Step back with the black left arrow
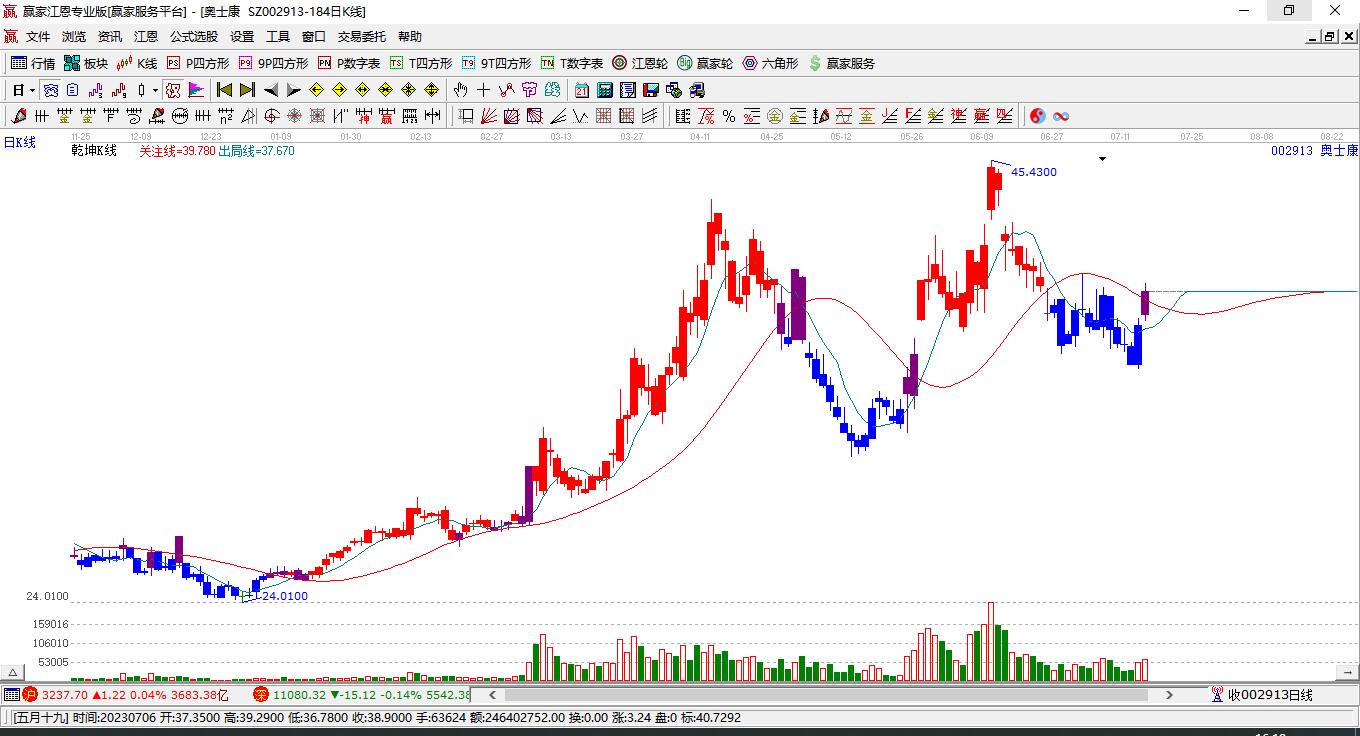1360x736 pixels. tap(270, 90)
